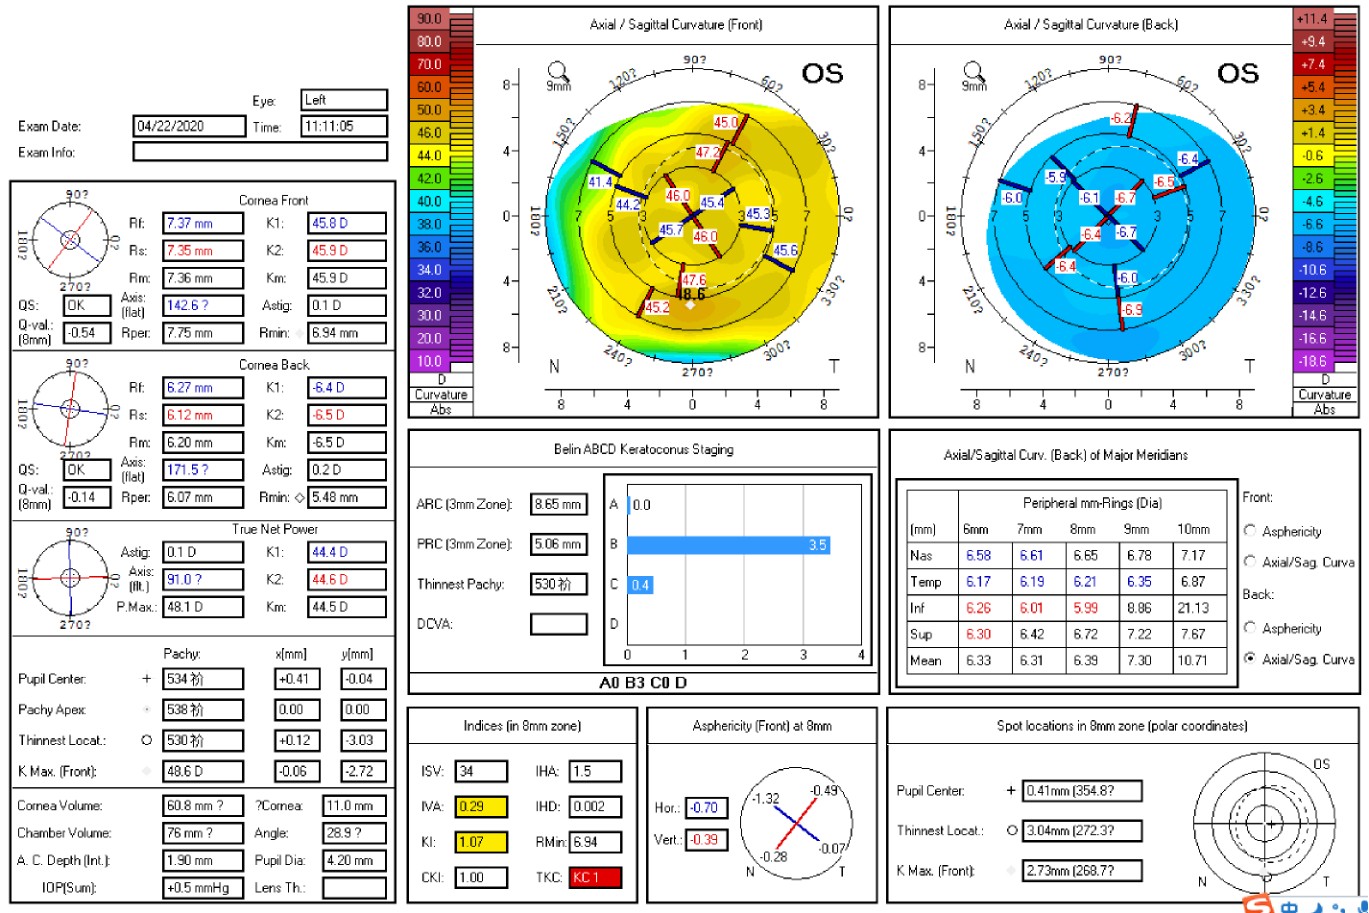
Task: Click the 9mm magnifier icon on the Front curvature map
Action: point(558,72)
